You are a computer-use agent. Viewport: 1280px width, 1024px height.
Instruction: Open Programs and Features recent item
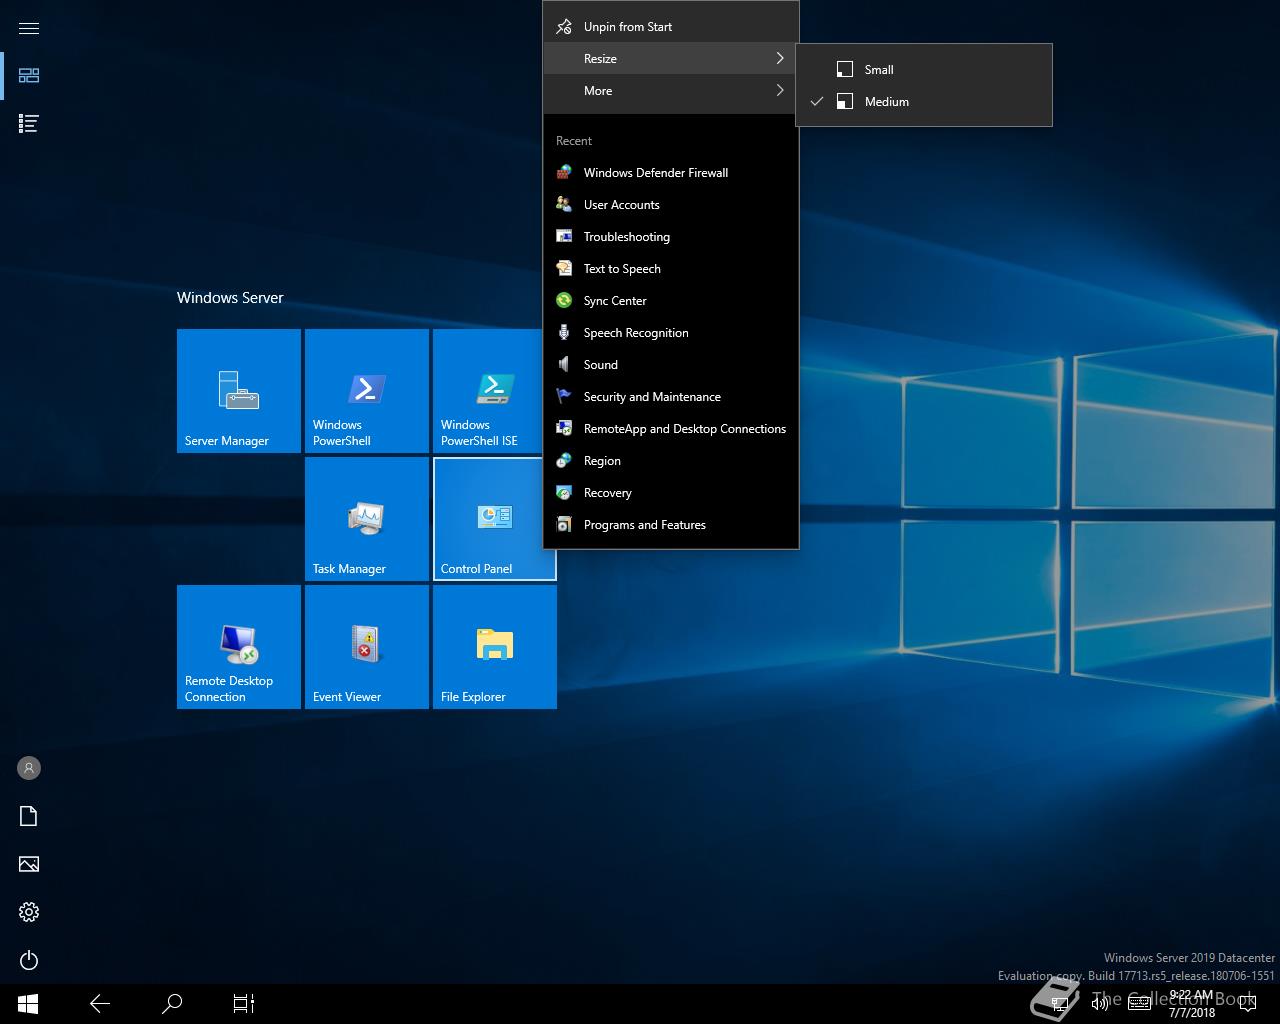pyautogui.click(x=671, y=525)
